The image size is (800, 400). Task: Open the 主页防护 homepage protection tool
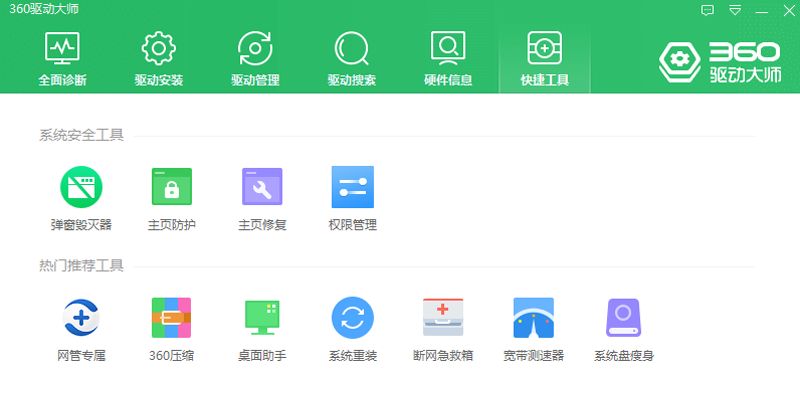point(171,198)
